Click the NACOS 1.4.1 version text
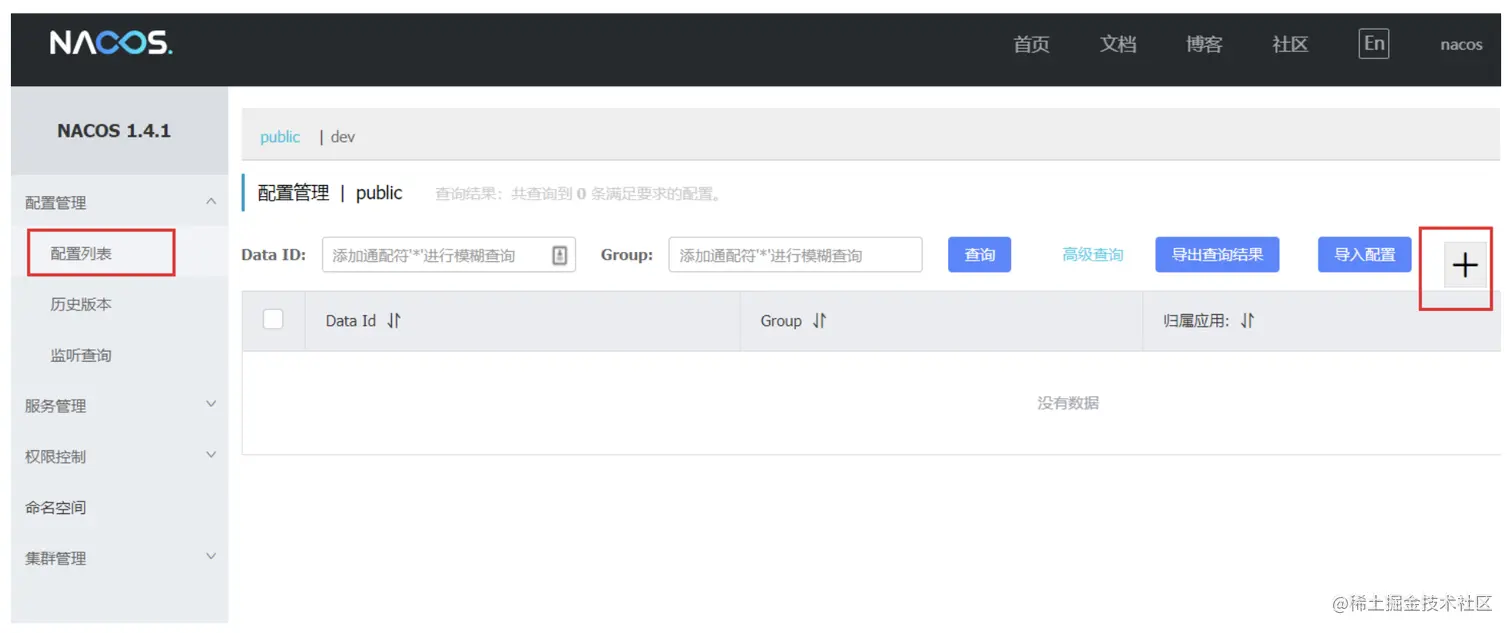 pyautogui.click(x=114, y=131)
